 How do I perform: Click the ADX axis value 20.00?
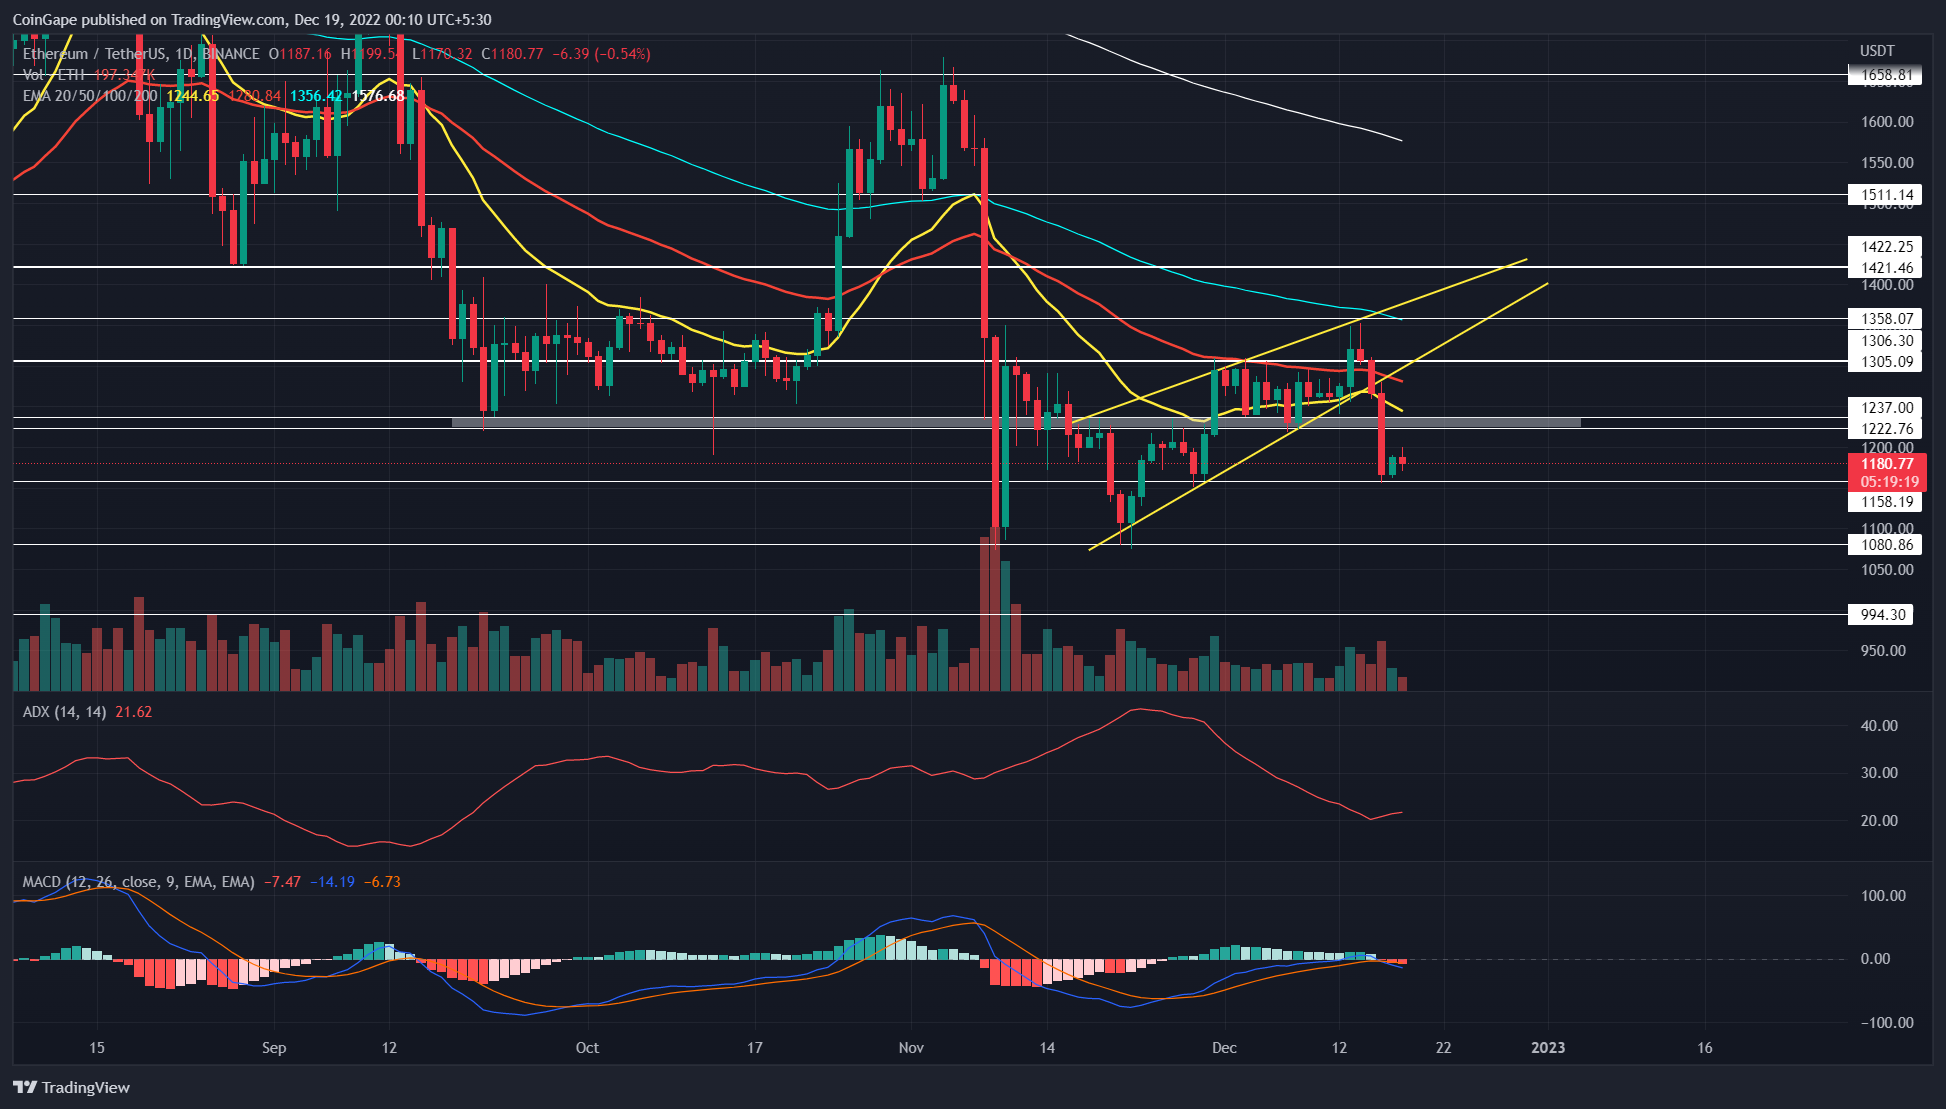(x=1879, y=821)
